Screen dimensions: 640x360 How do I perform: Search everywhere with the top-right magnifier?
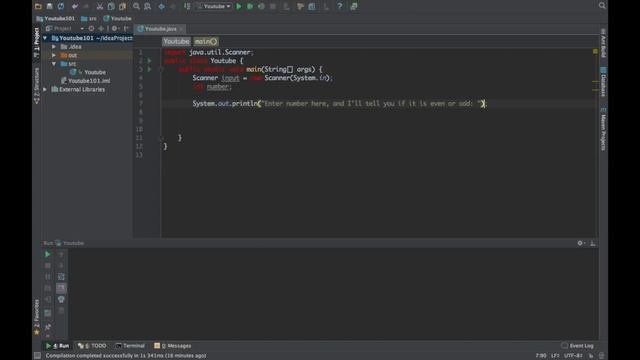pos(602,5)
